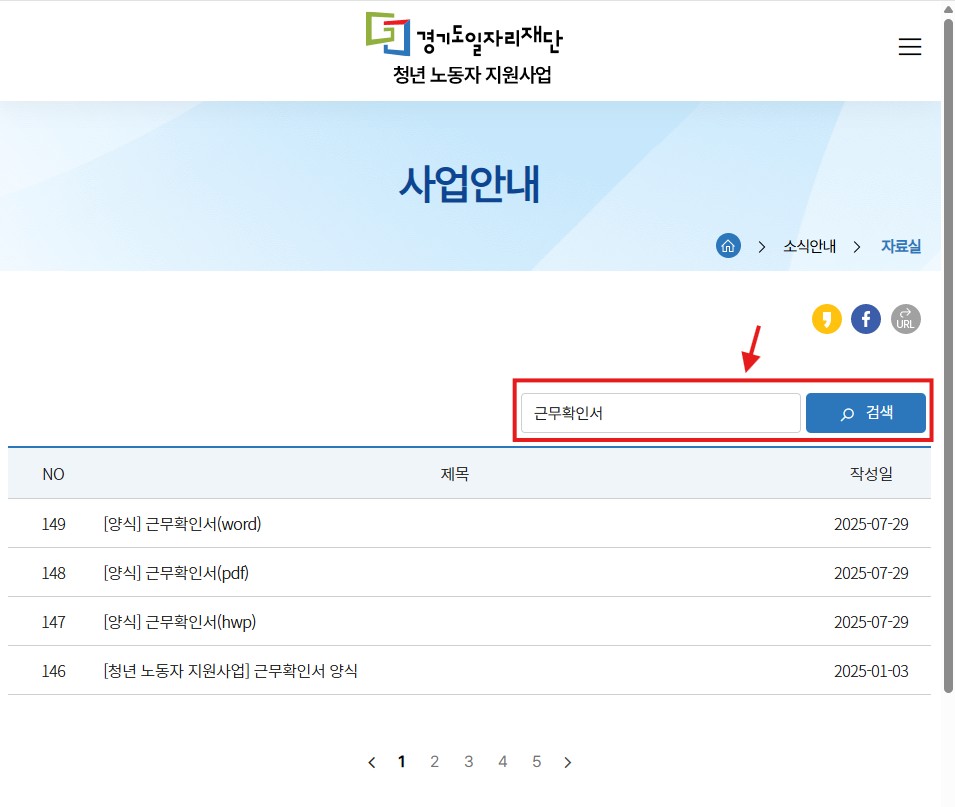Open post [양식] 근무확인서(pdf)
The width and height of the screenshot is (955, 807).
pyautogui.click(x=176, y=573)
